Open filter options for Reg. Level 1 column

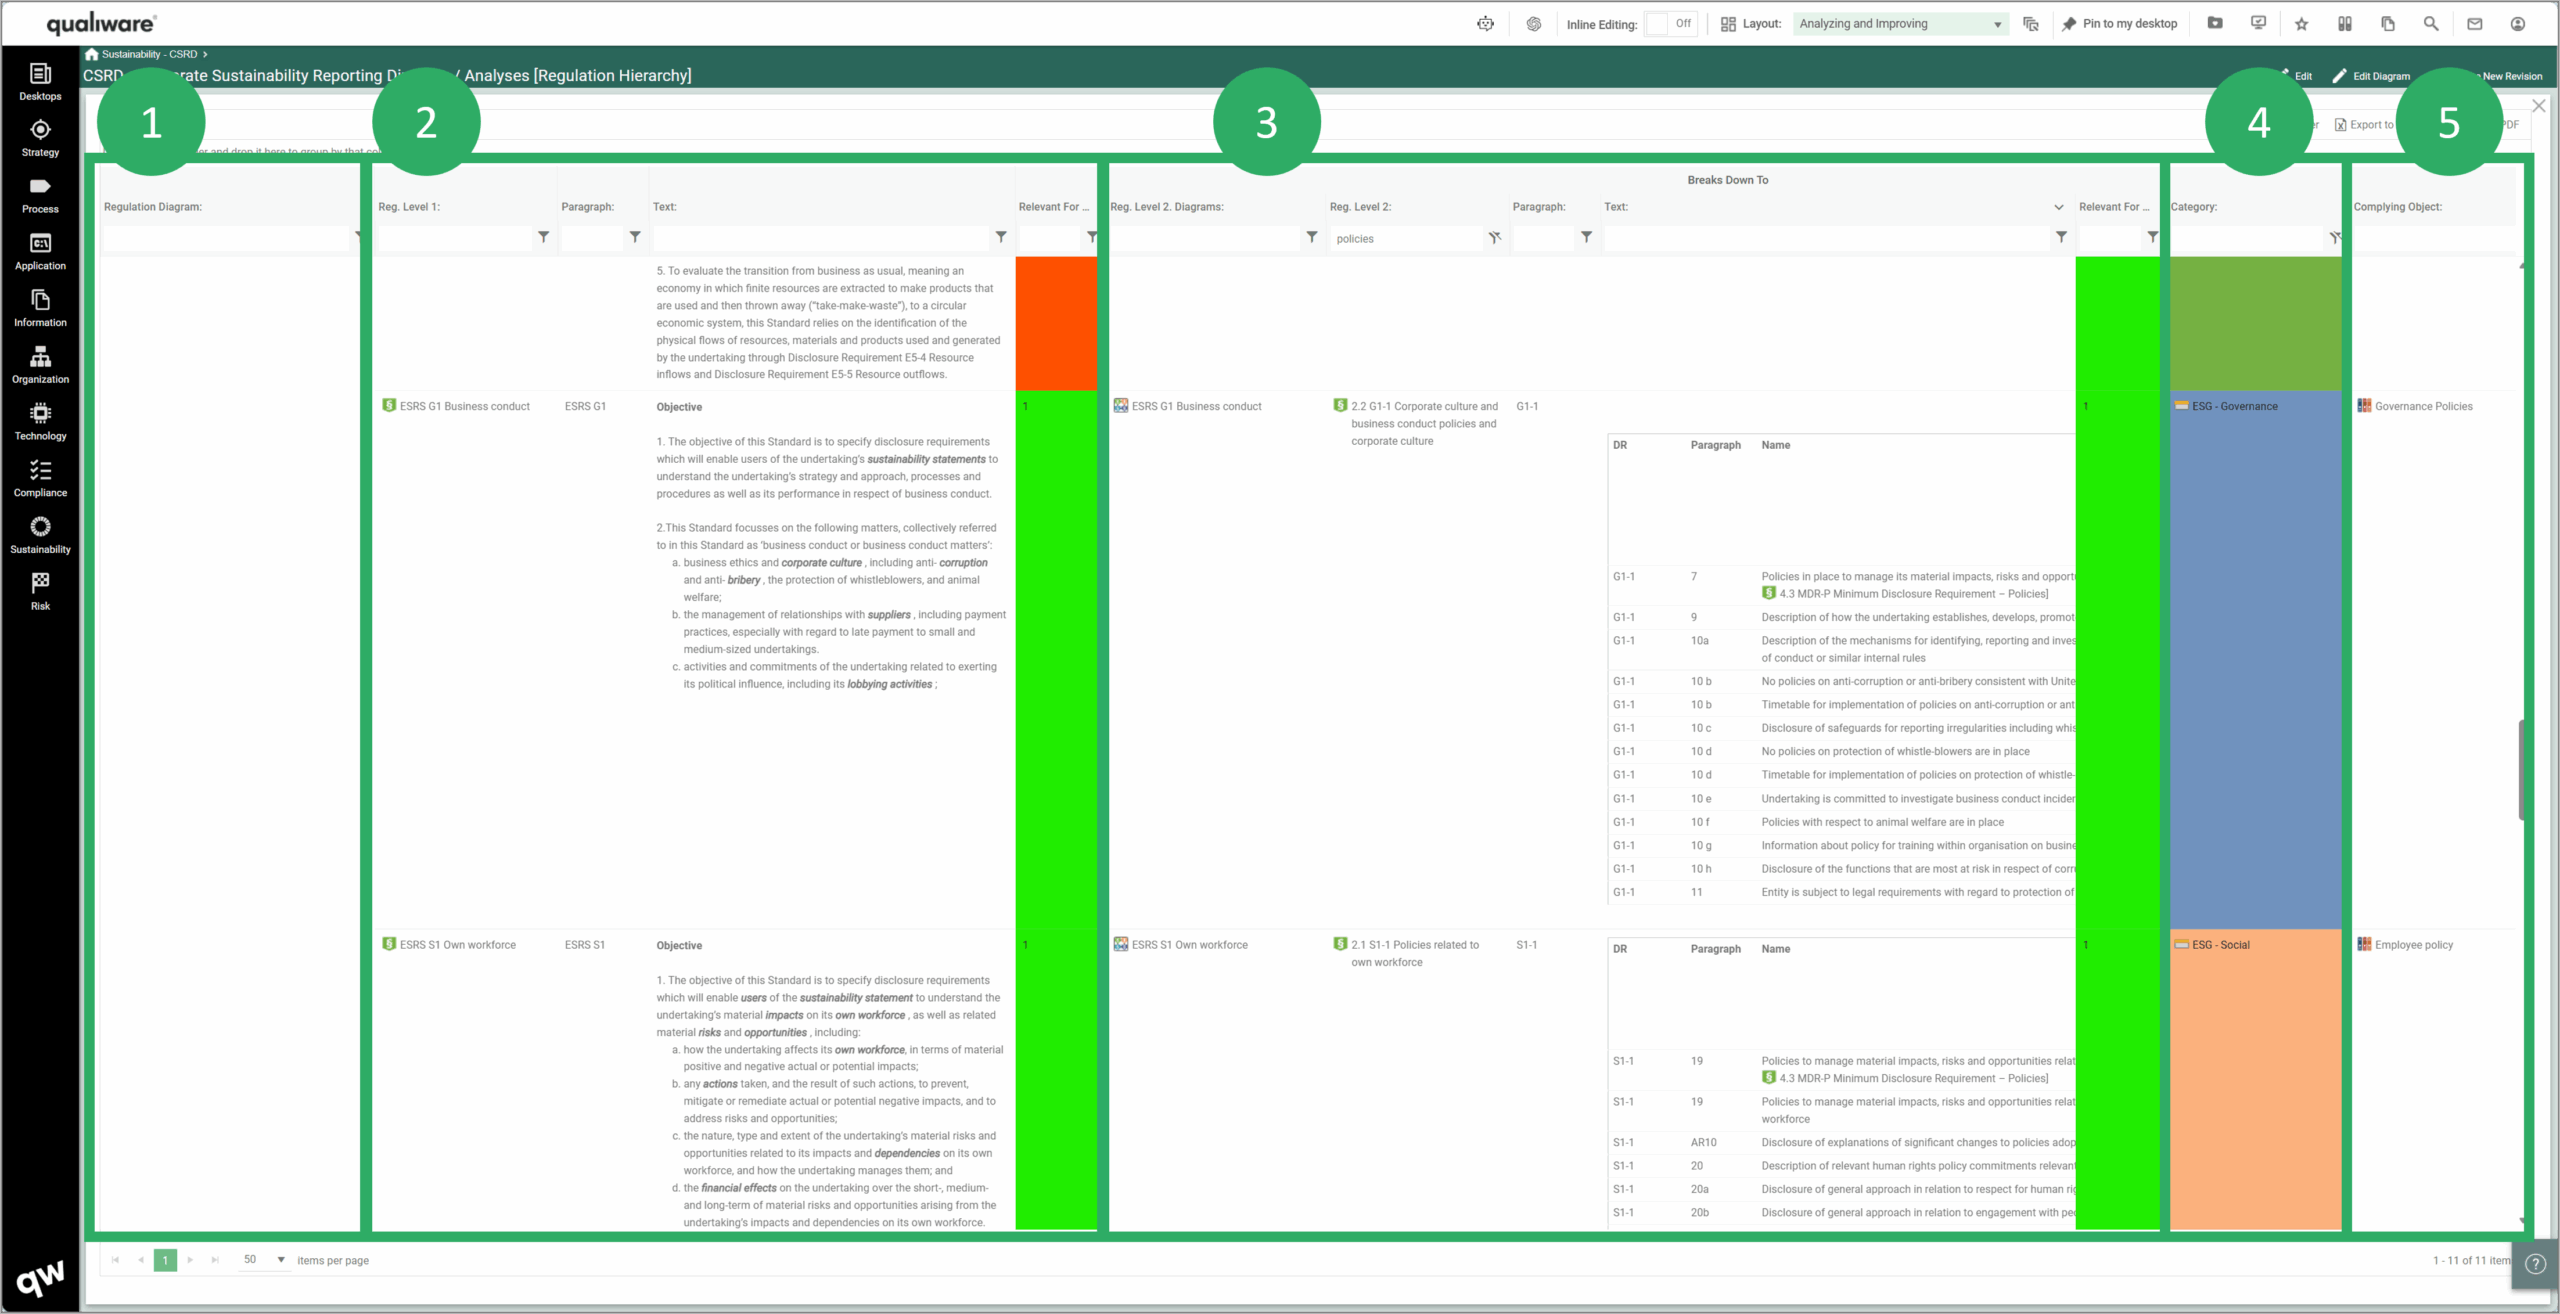pyautogui.click(x=543, y=238)
